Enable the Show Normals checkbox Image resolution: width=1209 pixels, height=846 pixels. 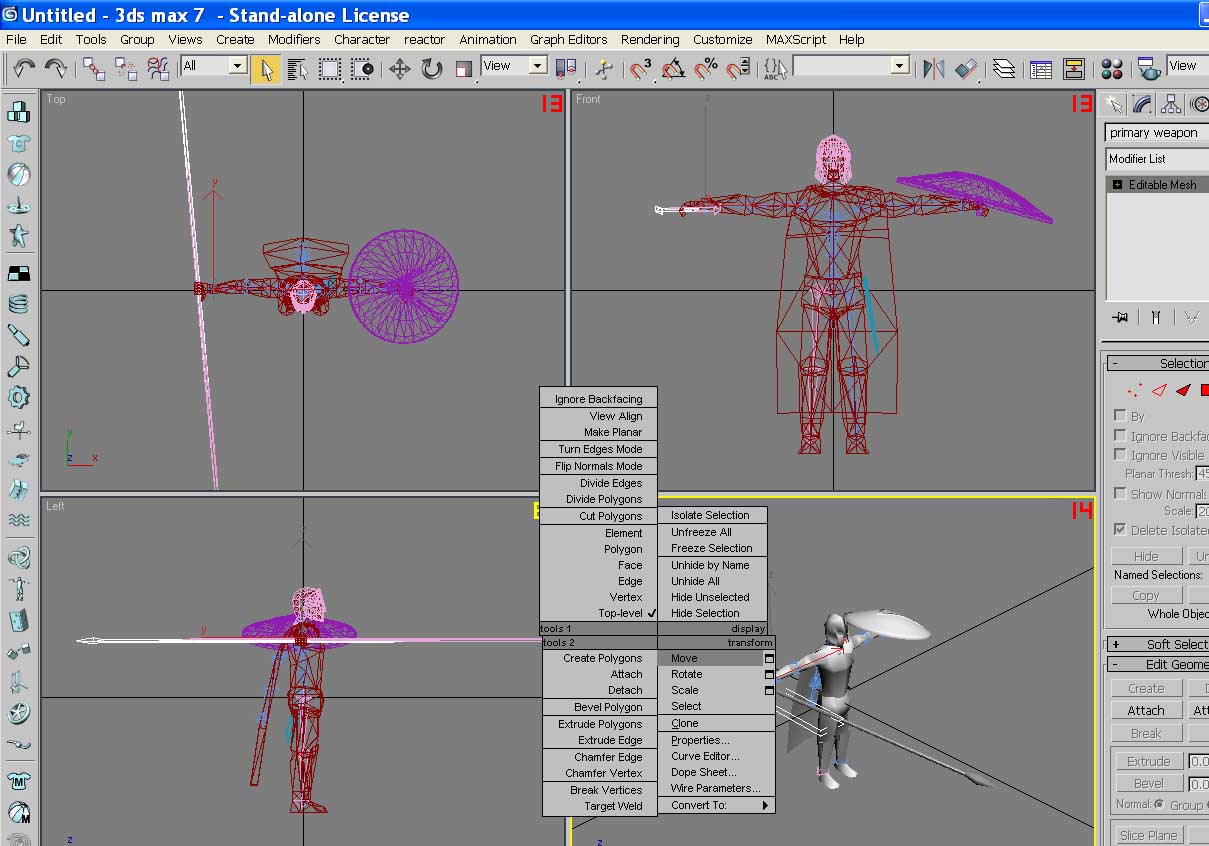(x=1120, y=494)
